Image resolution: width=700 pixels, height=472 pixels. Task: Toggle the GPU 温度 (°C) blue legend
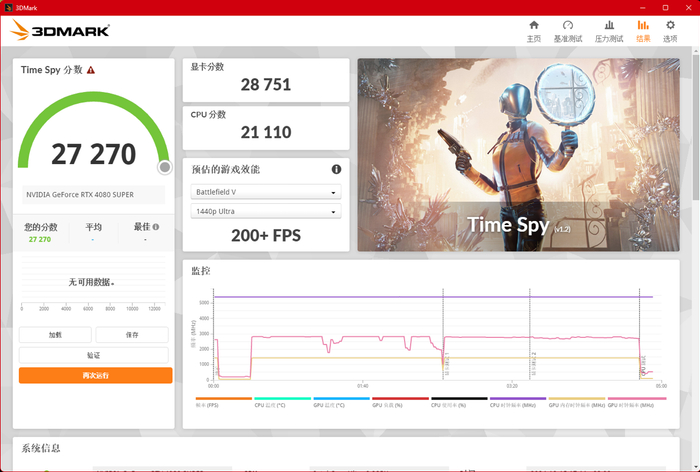point(341,402)
